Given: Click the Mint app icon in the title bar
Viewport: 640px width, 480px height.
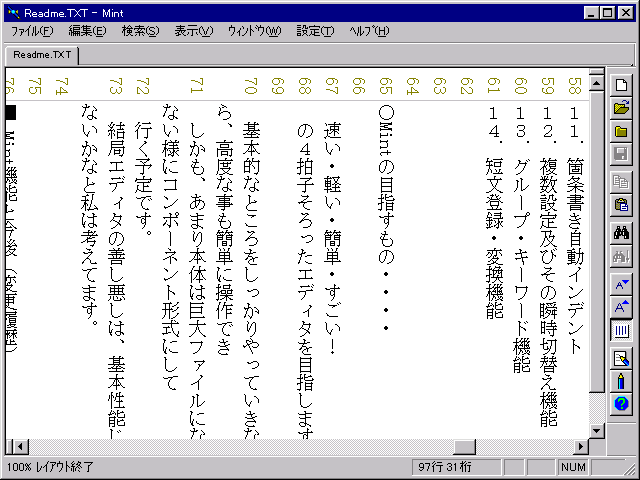Looking at the screenshot, I should click(x=13, y=13).
